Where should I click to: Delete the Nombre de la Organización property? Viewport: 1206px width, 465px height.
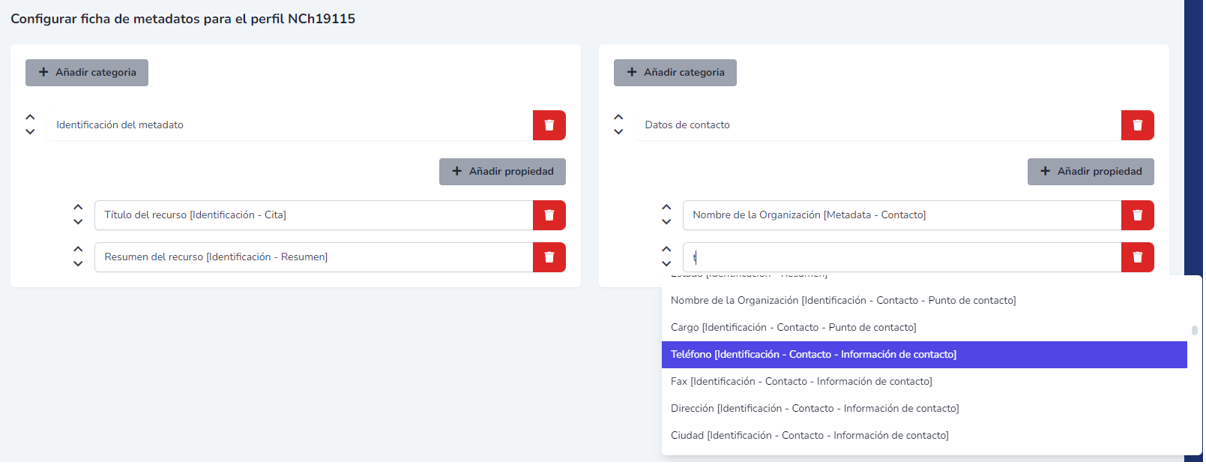tap(1137, 215)
